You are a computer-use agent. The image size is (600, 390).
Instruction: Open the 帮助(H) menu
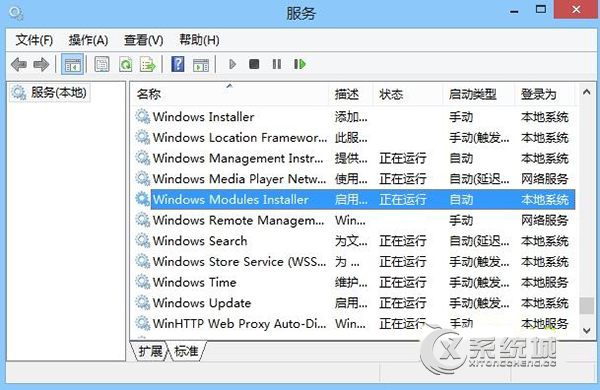[199, 40]
